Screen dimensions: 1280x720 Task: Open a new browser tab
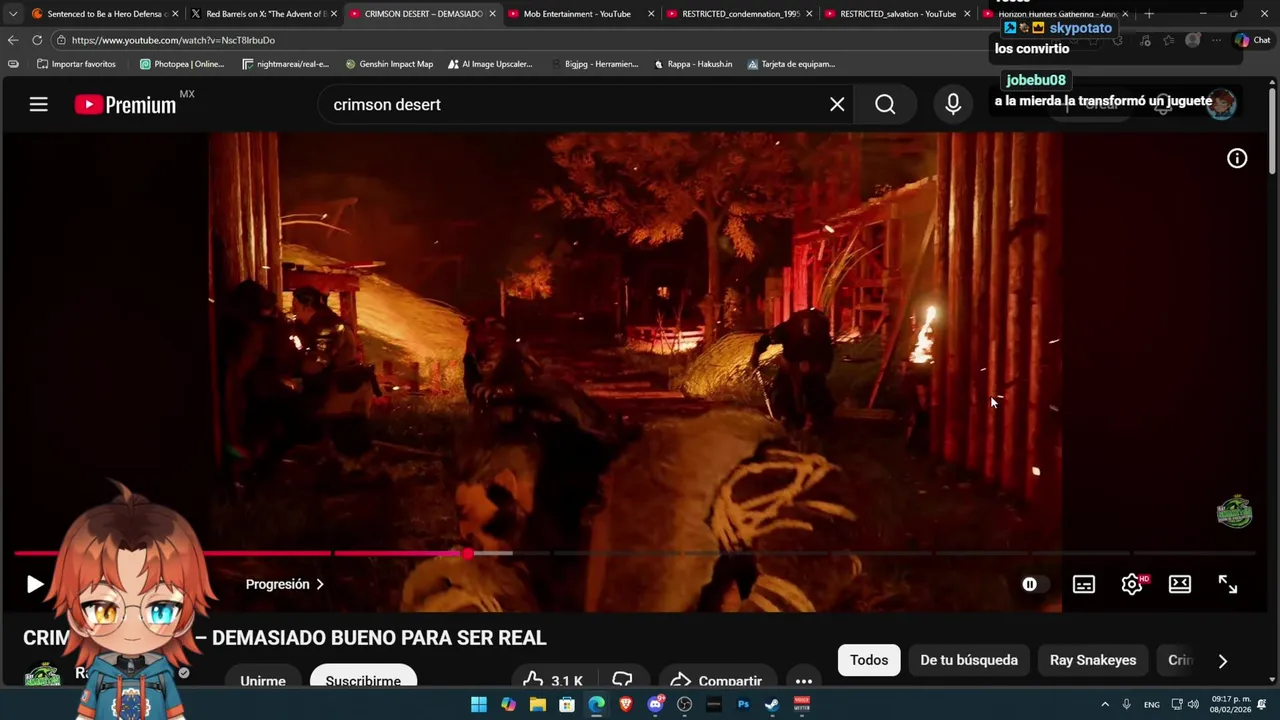click(x=1149, y=14)
